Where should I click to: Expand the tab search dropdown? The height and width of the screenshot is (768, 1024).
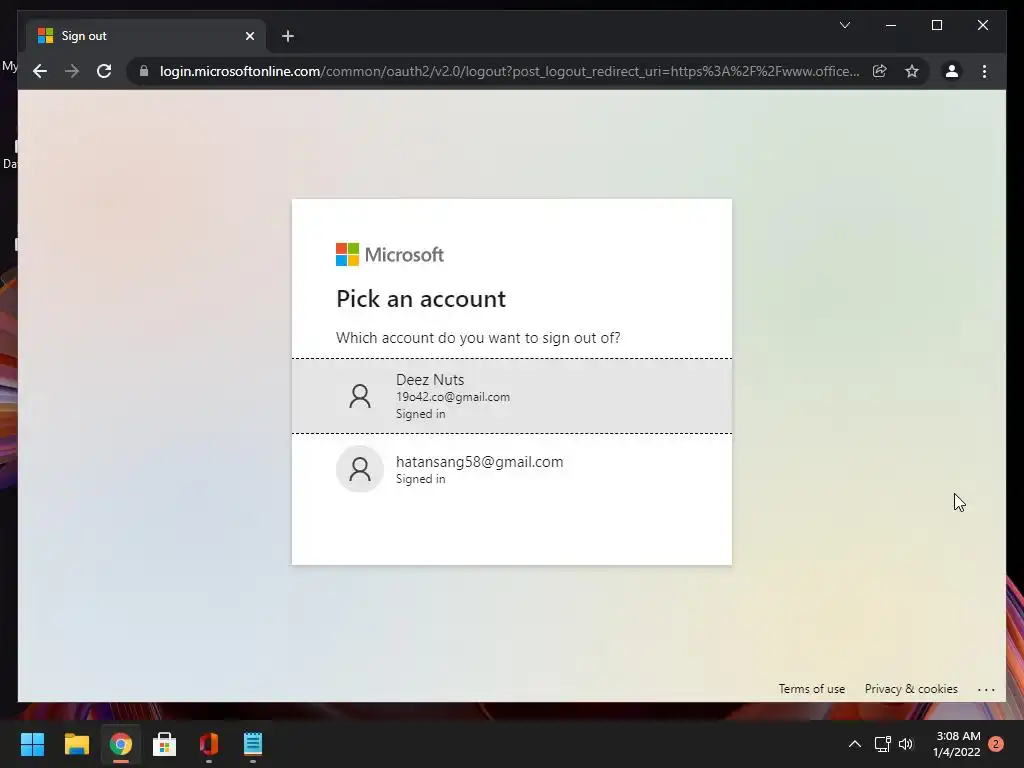point(844,25)
